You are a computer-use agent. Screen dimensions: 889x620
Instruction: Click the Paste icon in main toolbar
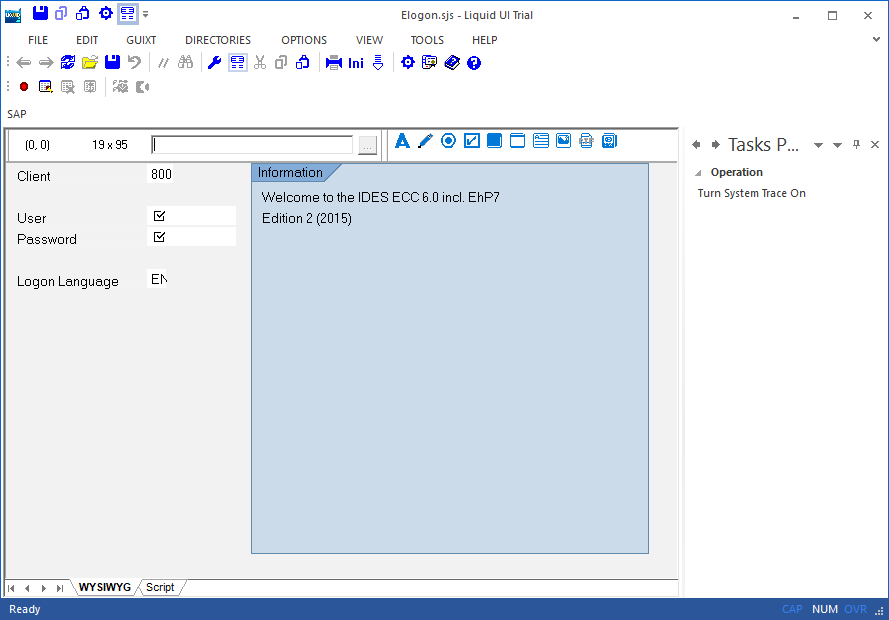point(303,63)
